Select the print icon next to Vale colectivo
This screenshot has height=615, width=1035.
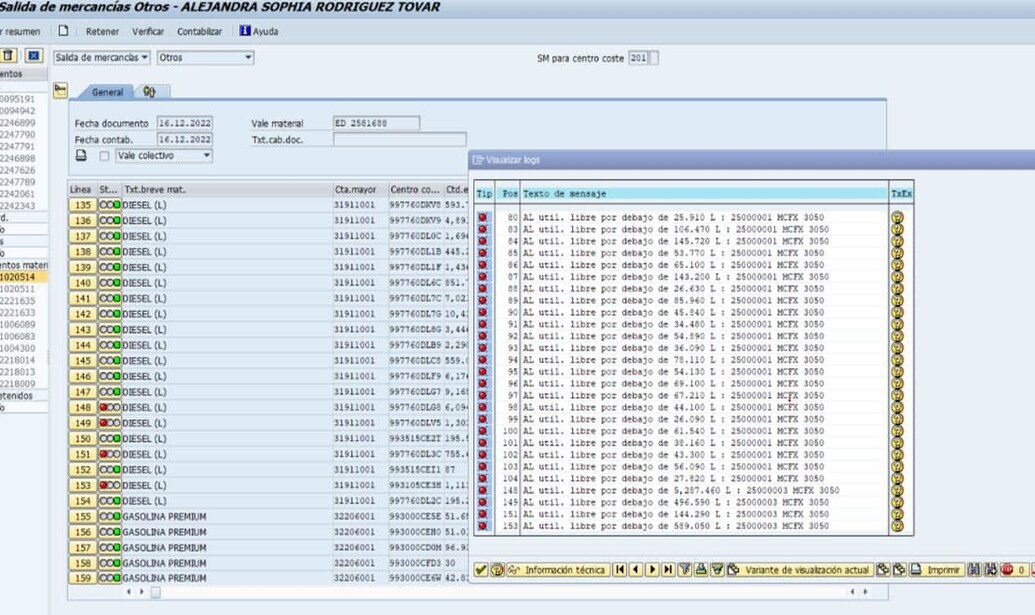(x=81, y=155)
